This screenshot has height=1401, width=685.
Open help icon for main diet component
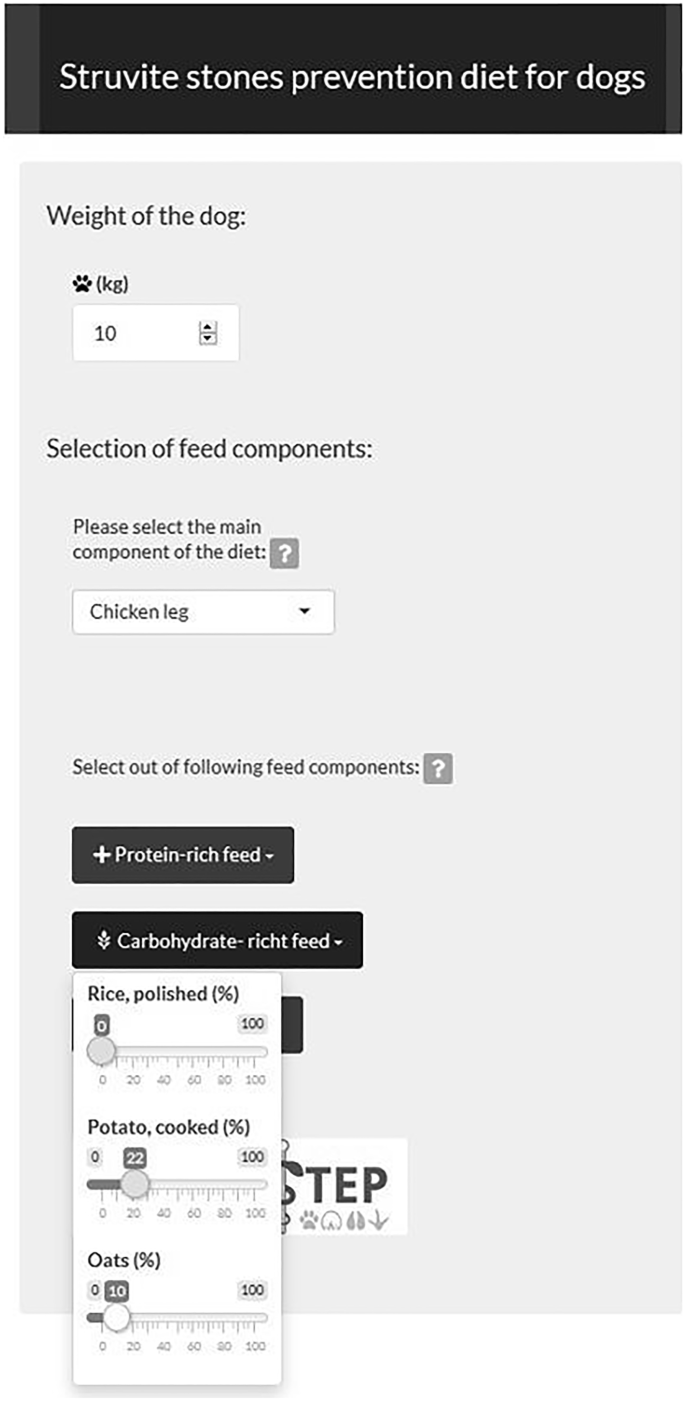(x=285, y=555)
